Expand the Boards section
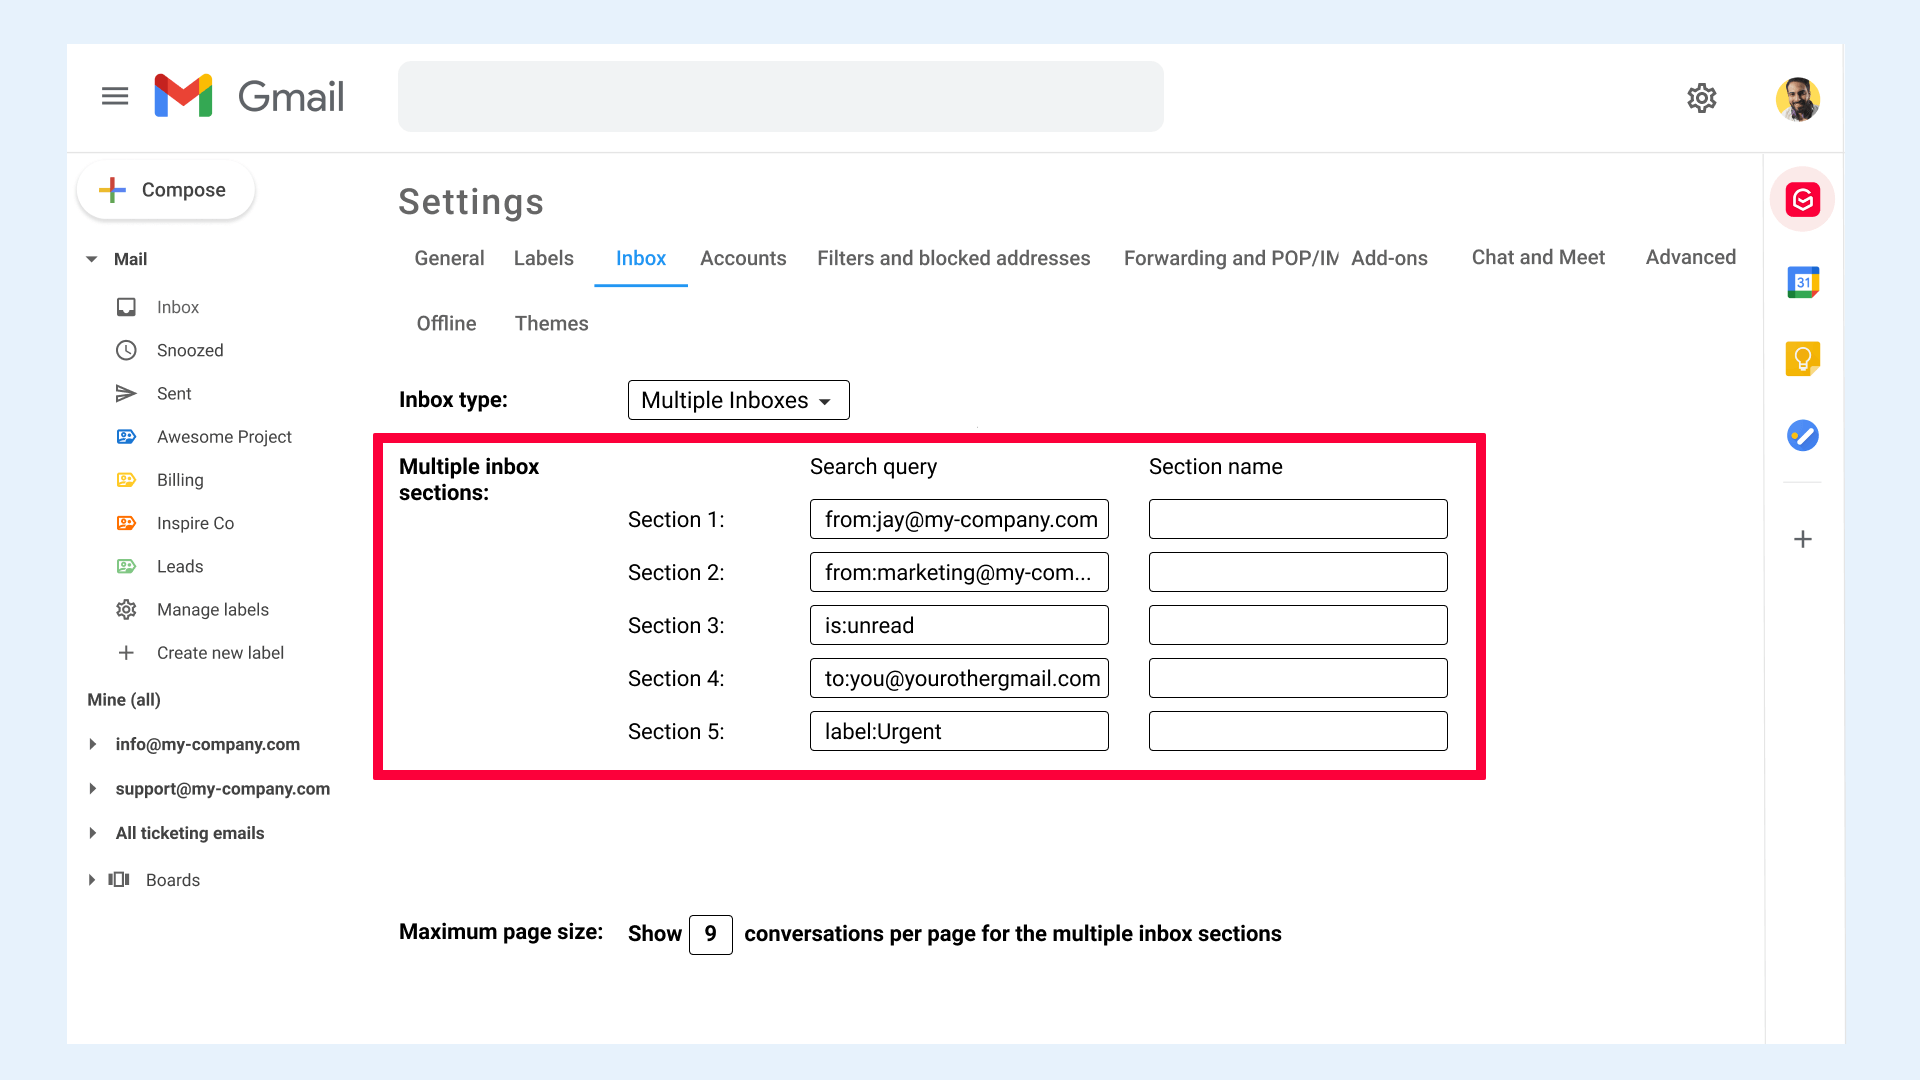This screenshot has width=1920, height=1080. click(92, 880)
